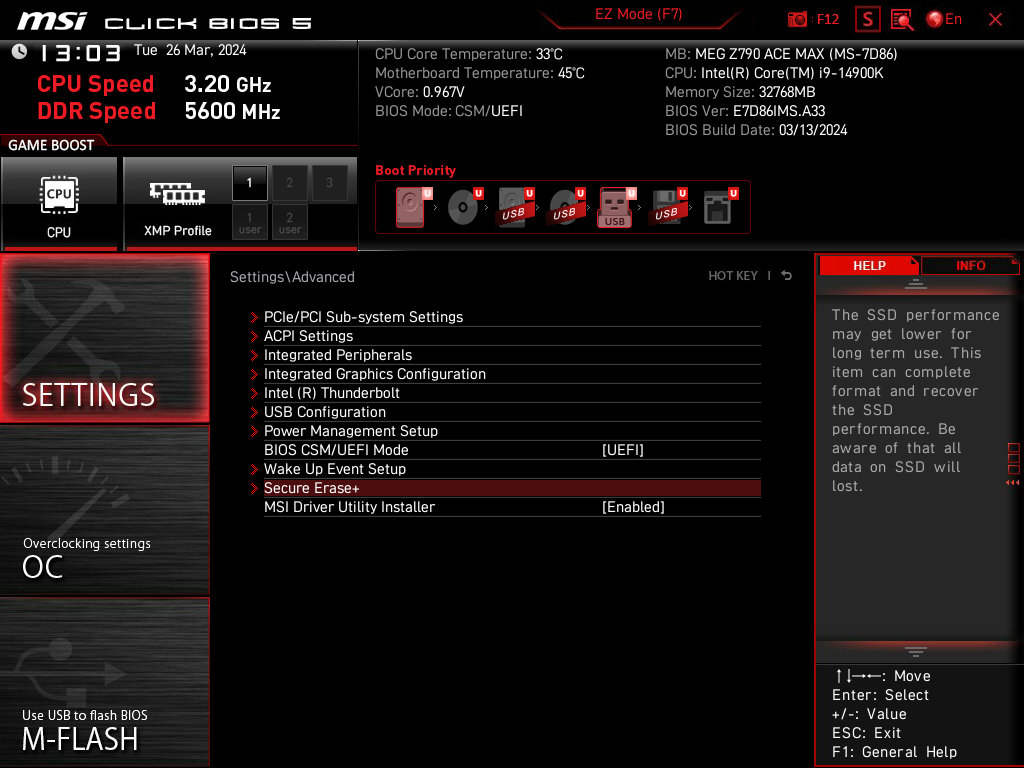This screenshot has width=1024, height=768.
Task: Open Integrated Peripherals submenu
Action: 512,355
